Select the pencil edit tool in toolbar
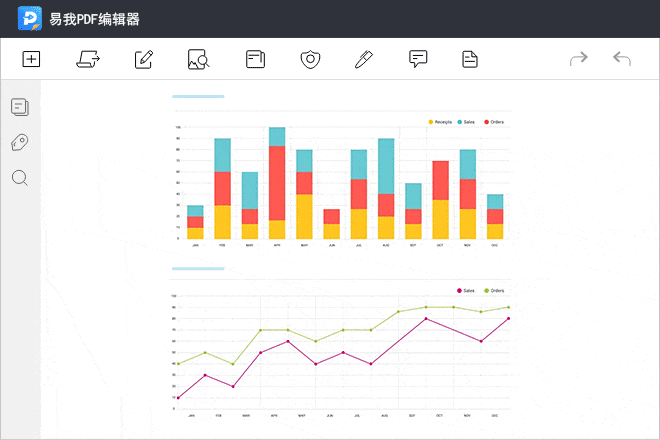Screen dimensions: 660x440 click(x=143, y=59)
